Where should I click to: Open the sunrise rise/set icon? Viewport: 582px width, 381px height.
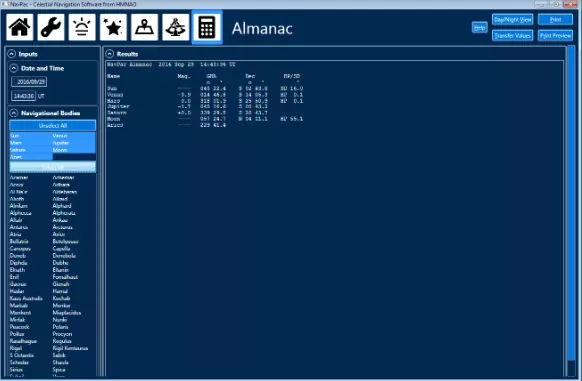82,27
